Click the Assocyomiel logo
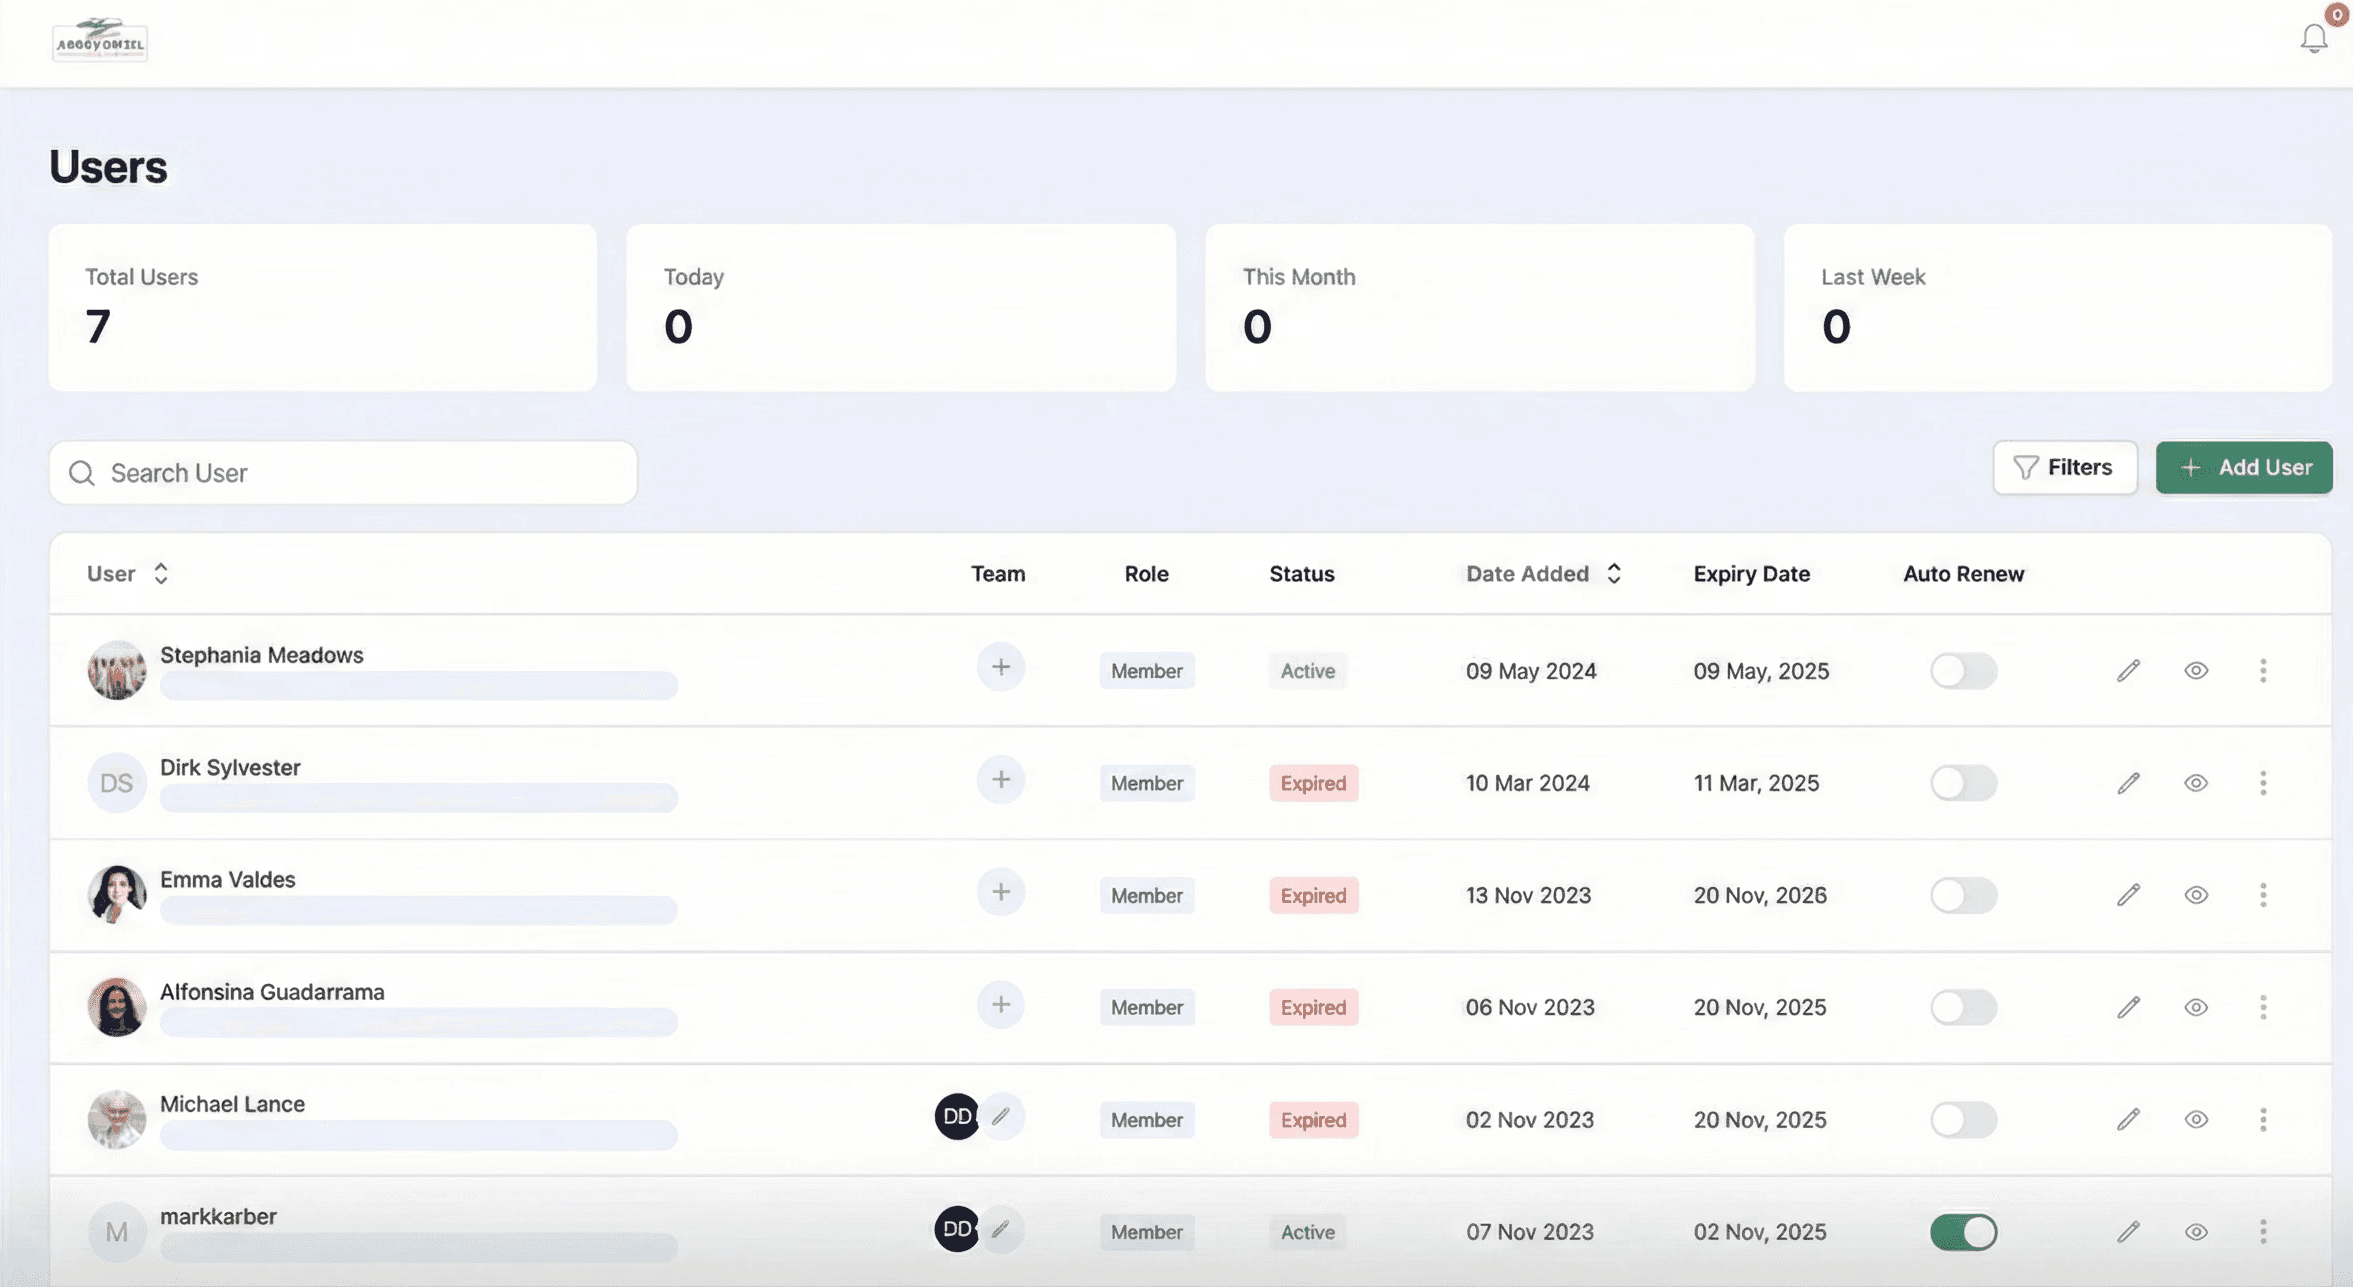The image size is (2353, 1287). (100, 40)
